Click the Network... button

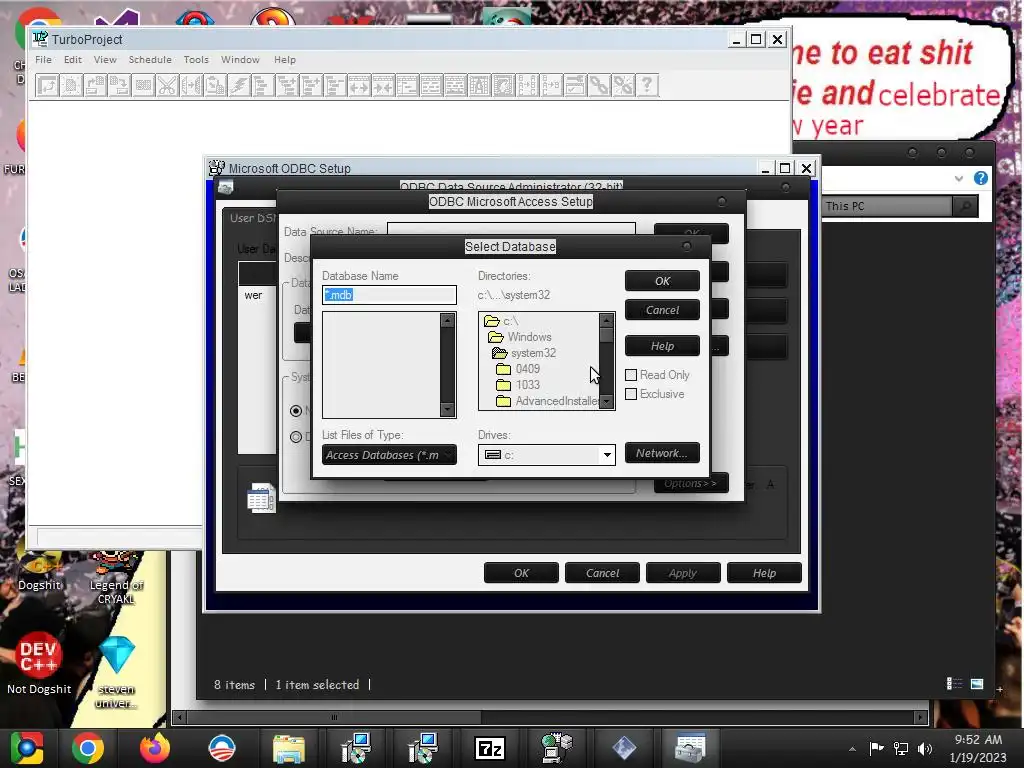(x=662, y=453)
